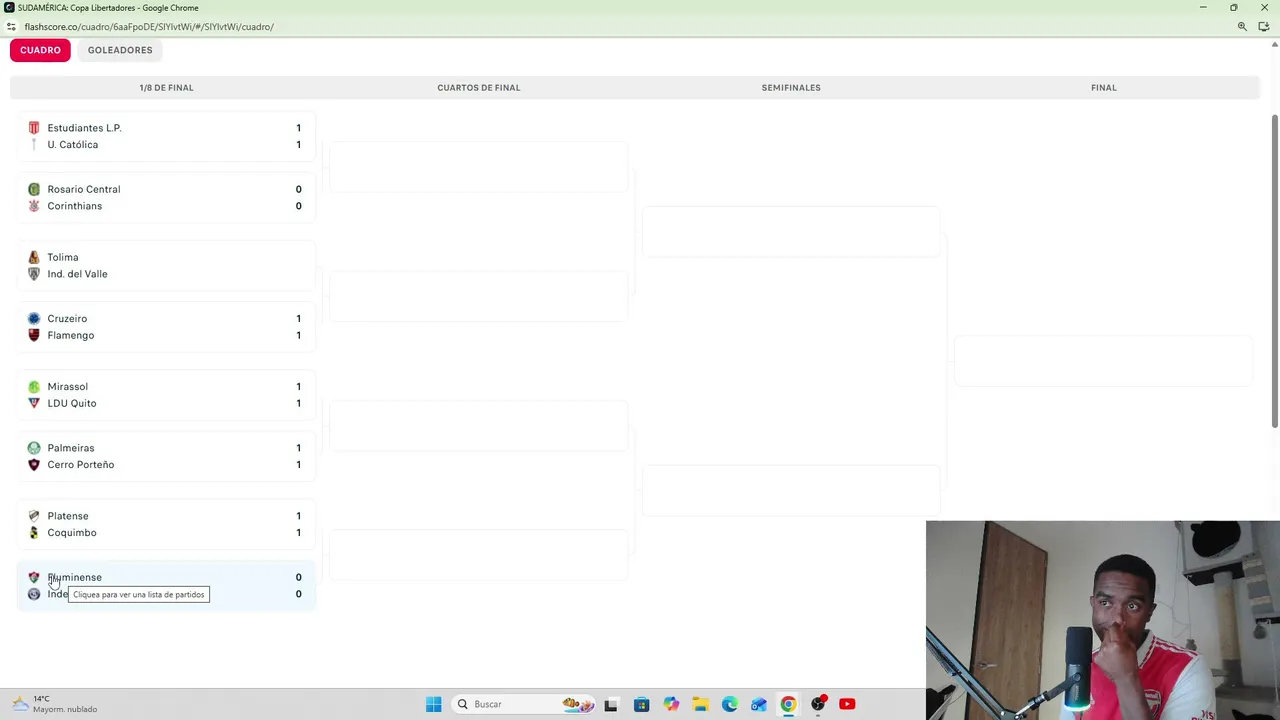The height and width of the screenshot is (720, 1280).
Task: Click the Semifinales column header
Action: (x=791, y=88)
